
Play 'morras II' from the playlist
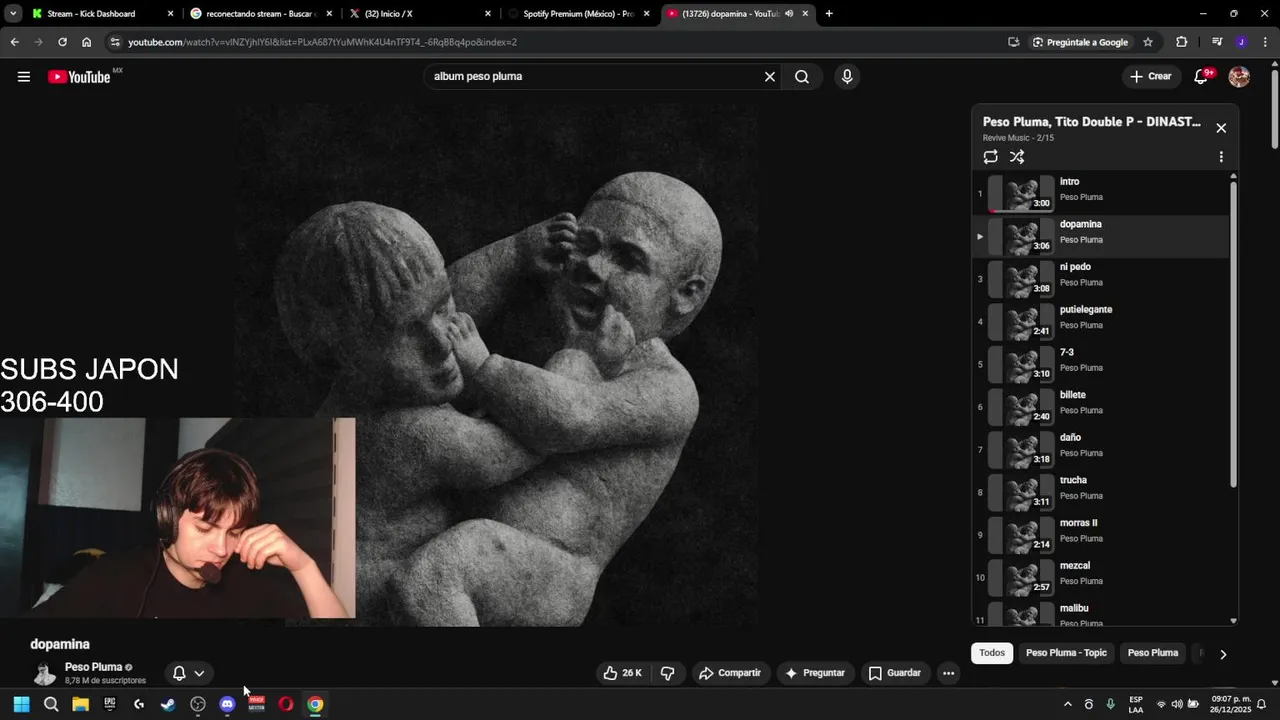click(1100, 535)
